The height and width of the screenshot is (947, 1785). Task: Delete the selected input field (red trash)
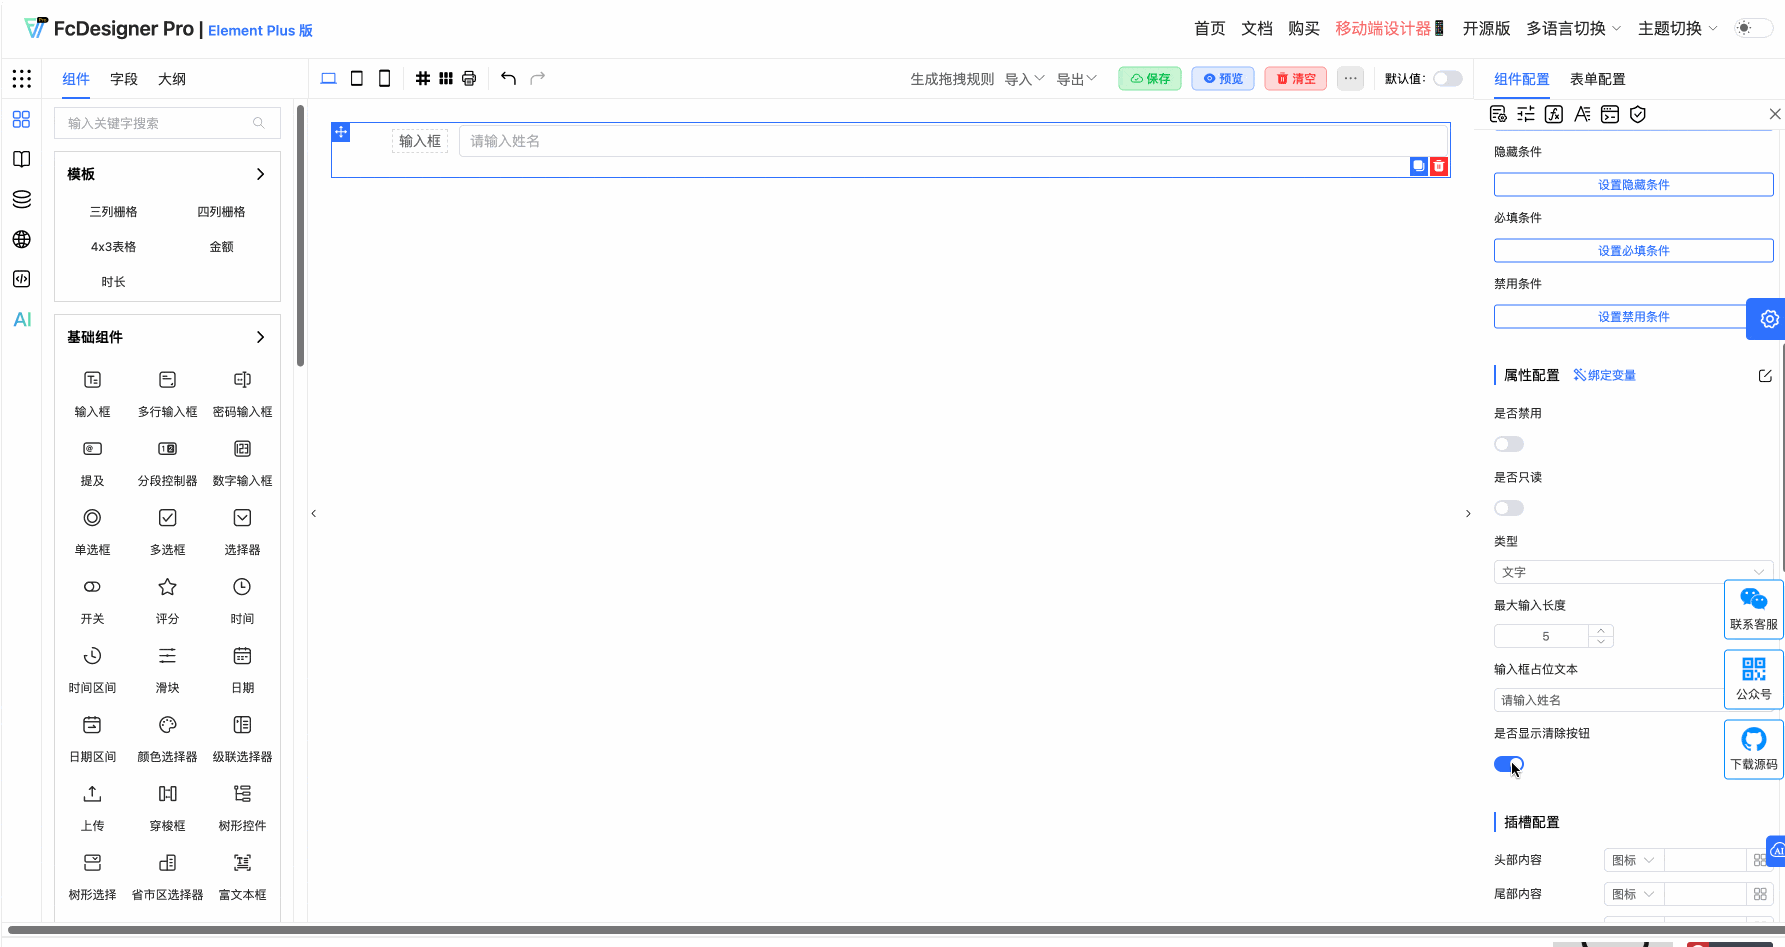1439,166
